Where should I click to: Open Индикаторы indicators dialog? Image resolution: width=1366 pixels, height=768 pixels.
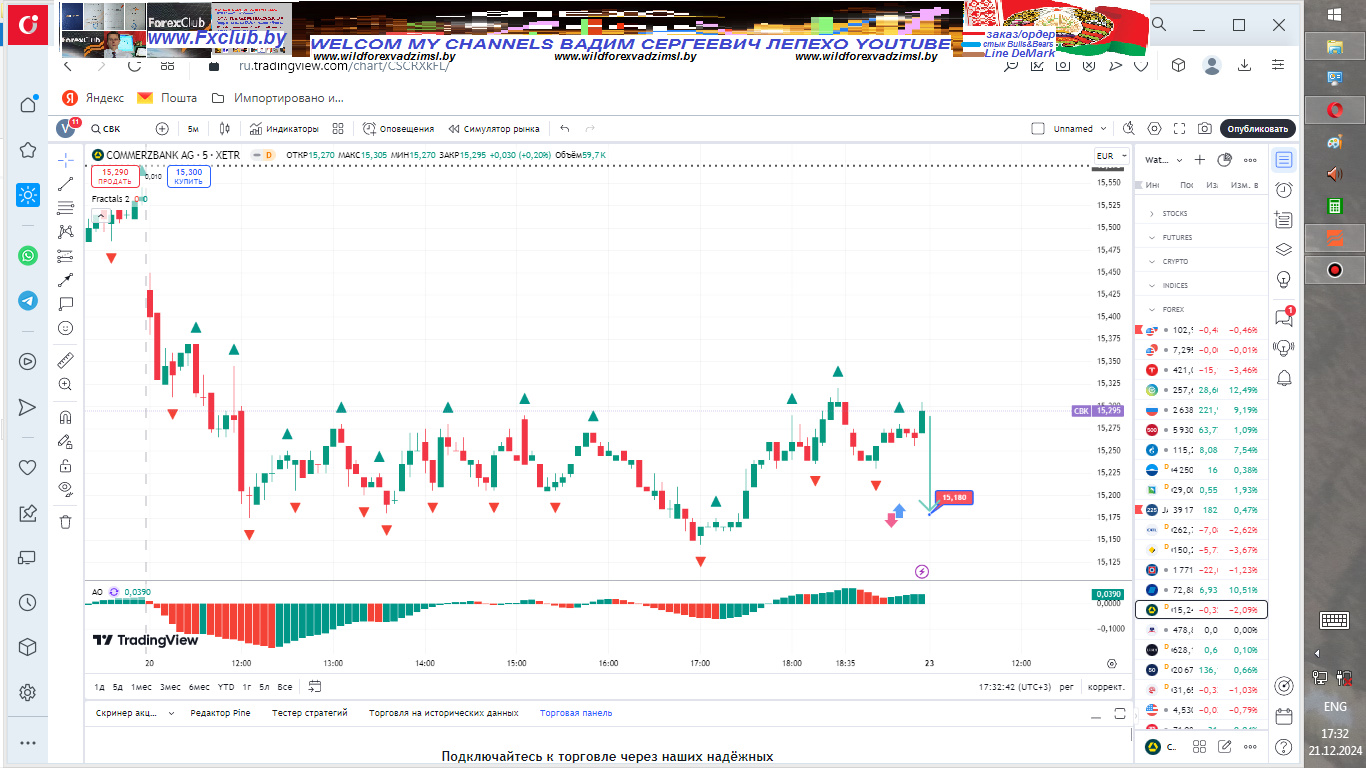285,128
